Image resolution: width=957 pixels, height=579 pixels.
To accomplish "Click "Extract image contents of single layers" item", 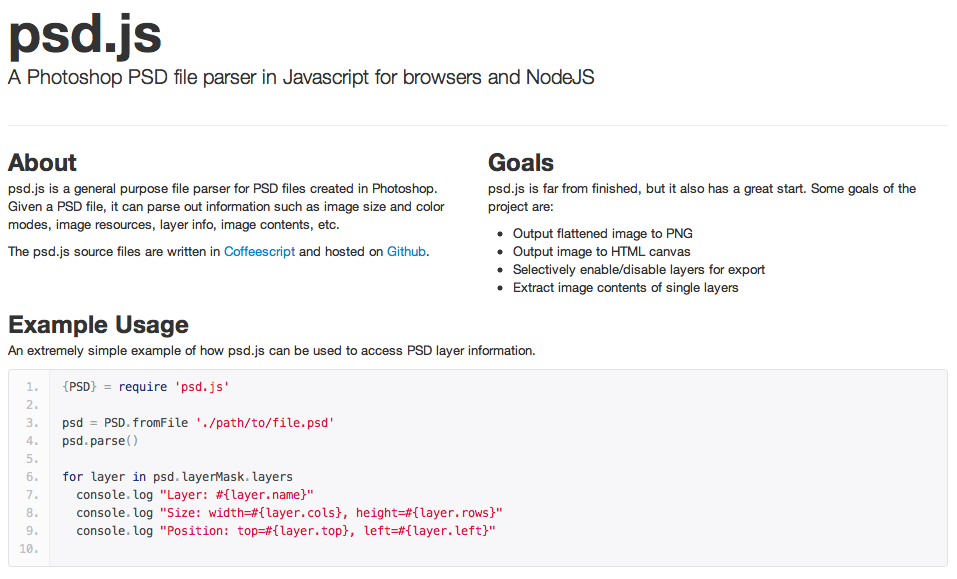I will 625,288.
